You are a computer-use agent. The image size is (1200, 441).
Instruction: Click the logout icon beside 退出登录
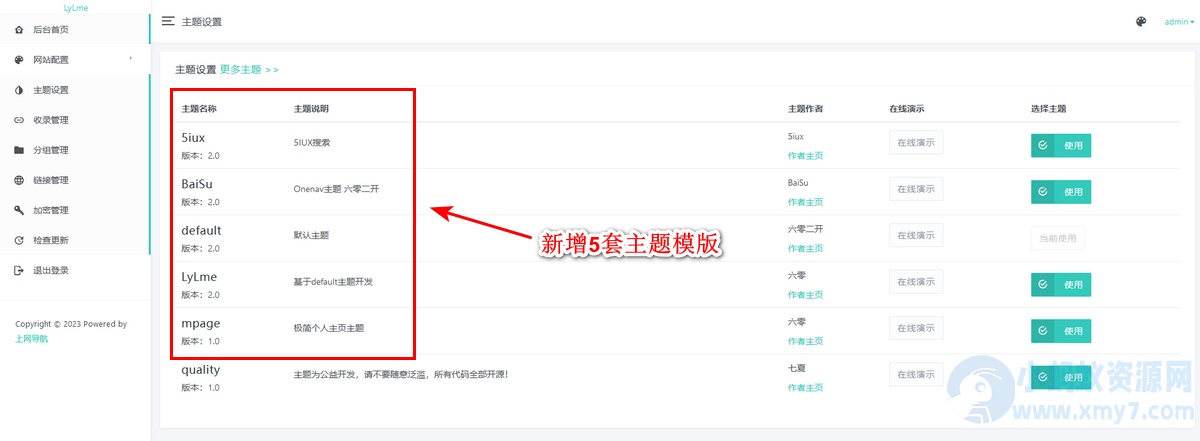[x=20, y=270]
